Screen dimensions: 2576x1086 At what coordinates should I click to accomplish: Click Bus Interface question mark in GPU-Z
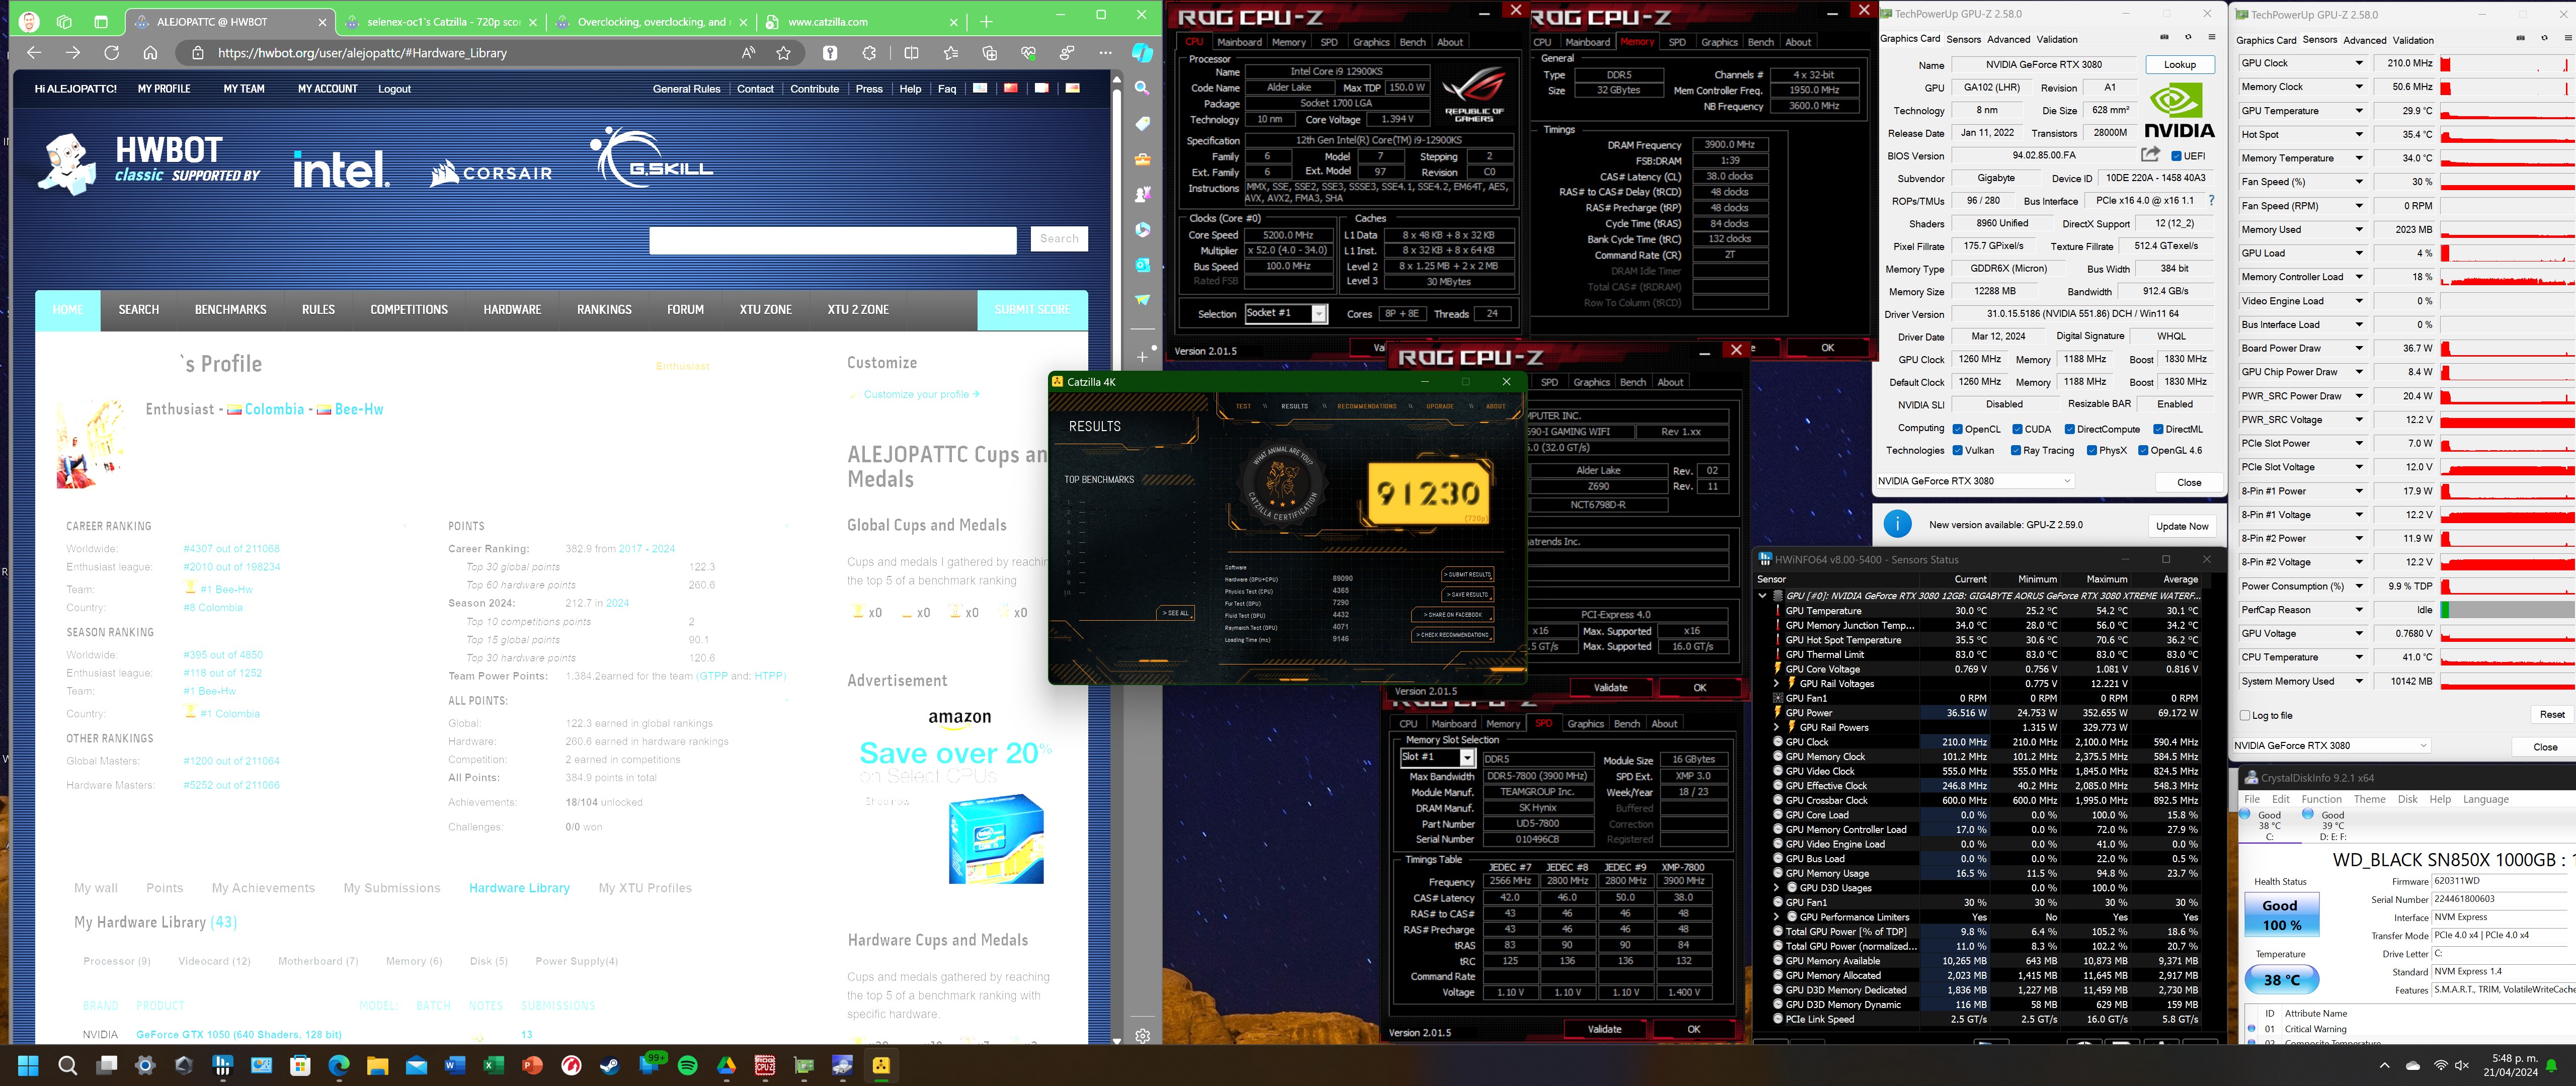[x=2211, y=200]
